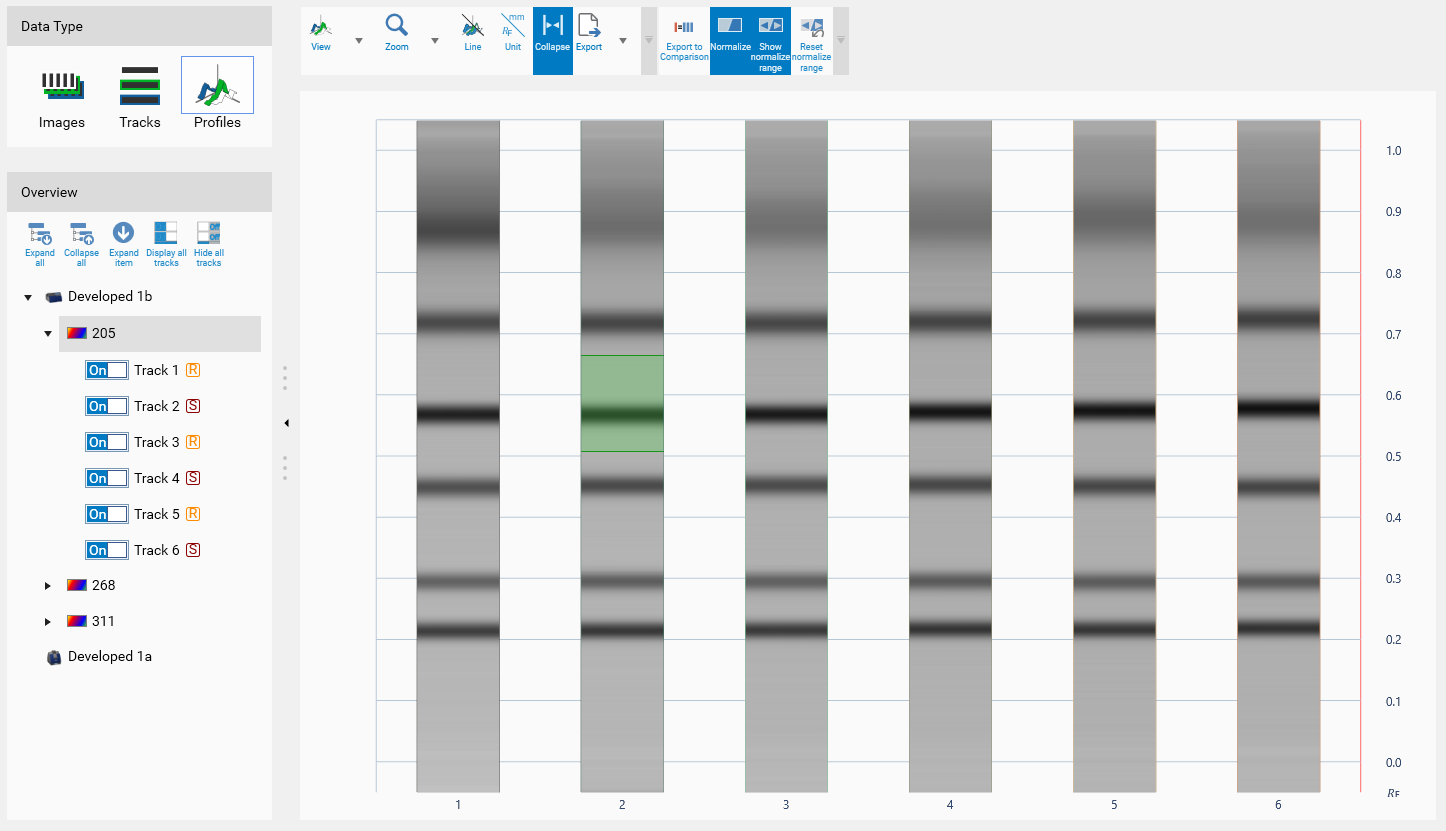This screenshot has height=831, width=1446.
Task: Switch to Images data type
Action: [62, 95]
